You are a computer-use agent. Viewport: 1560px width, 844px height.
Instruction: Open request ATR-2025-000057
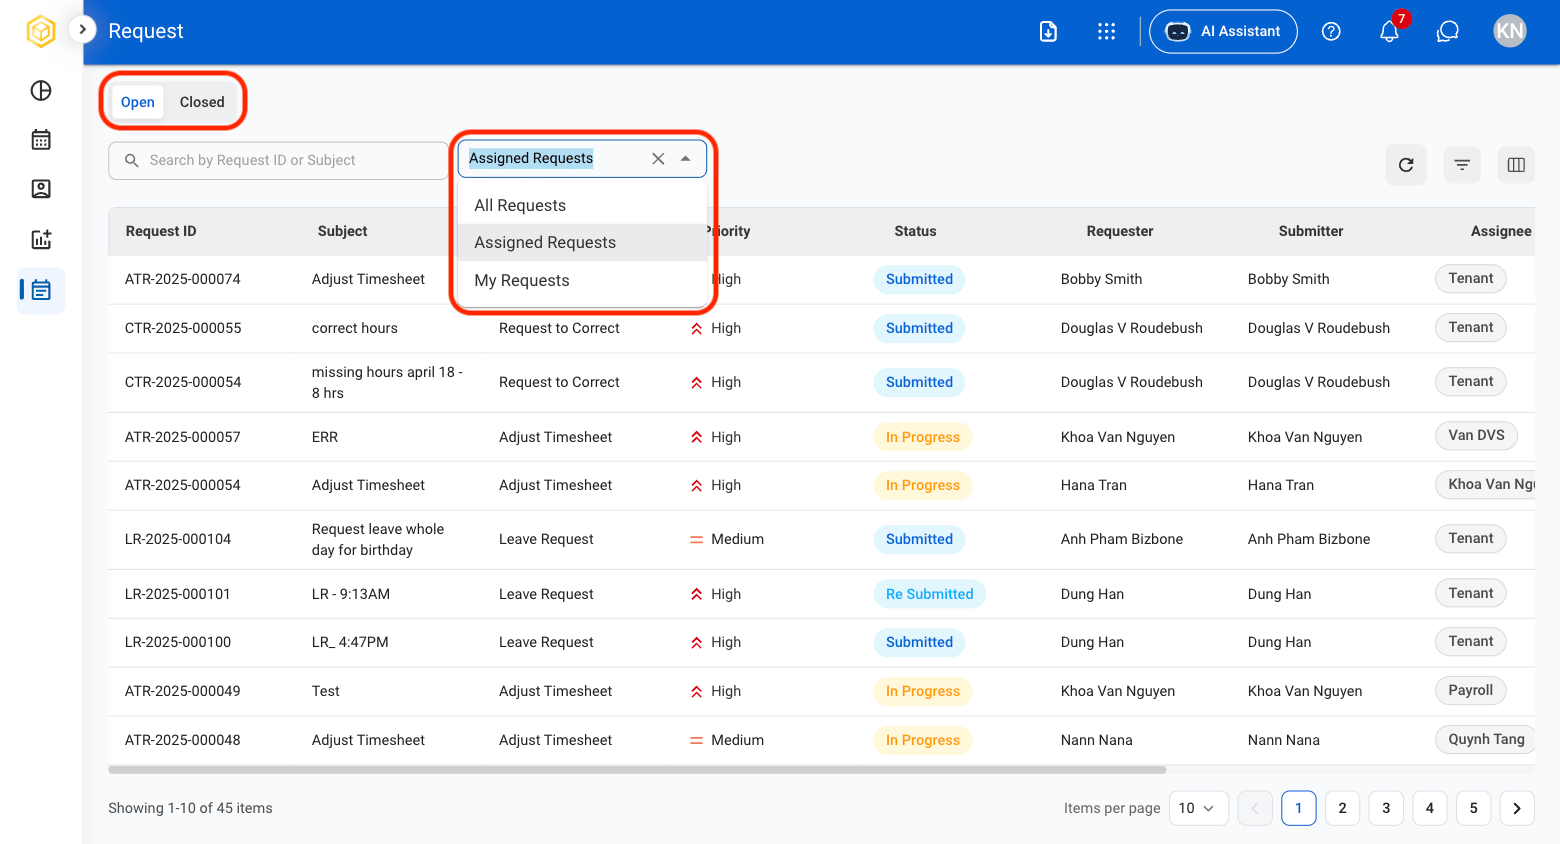[x=183, y=437]
